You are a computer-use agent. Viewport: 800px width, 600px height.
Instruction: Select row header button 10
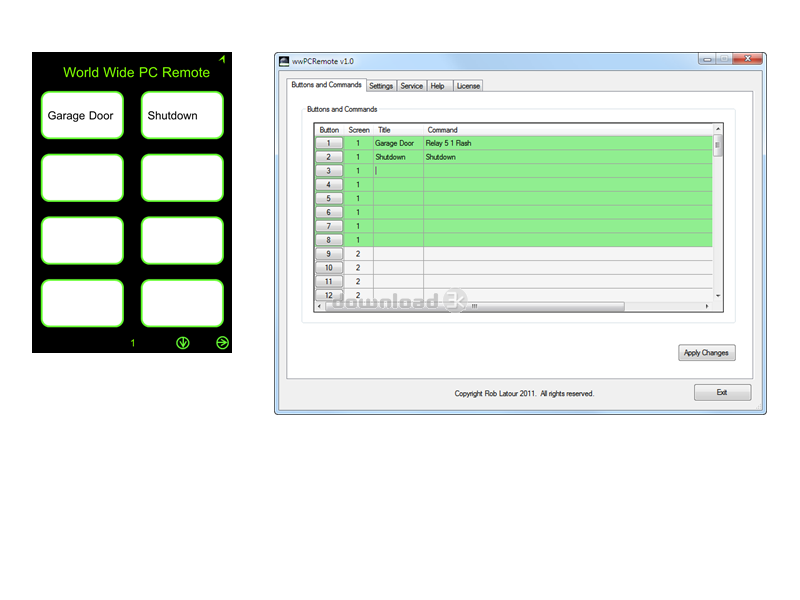329,267
